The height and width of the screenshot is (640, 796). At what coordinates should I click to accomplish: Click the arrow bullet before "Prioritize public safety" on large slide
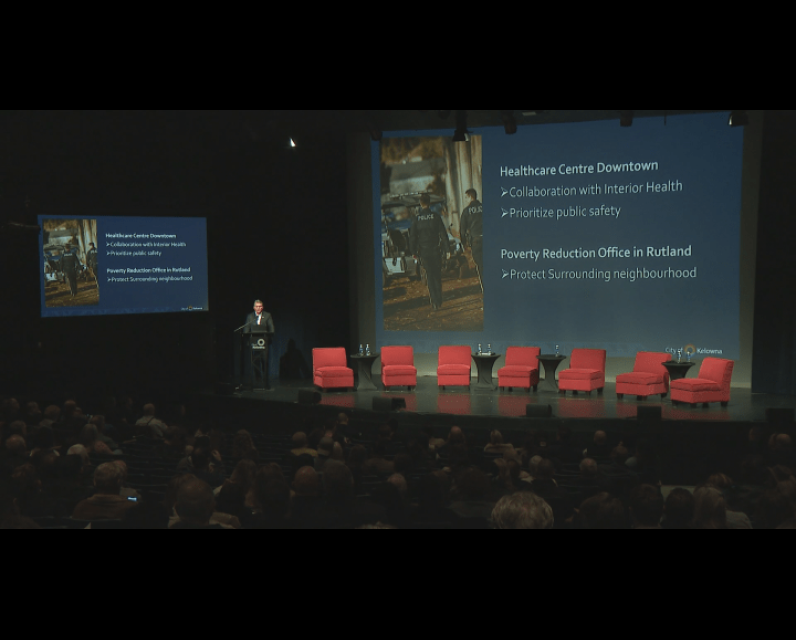(504, 212)
